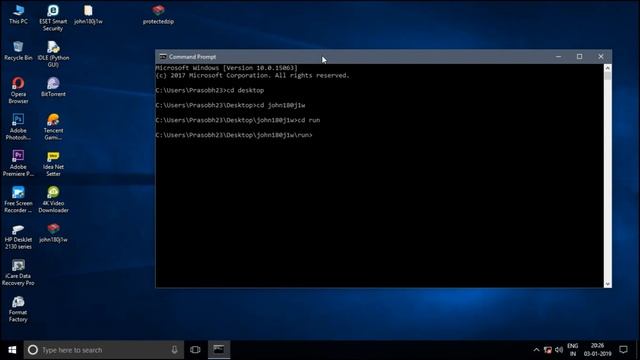Select the iCare Data Recovery Pro icon

18,272
